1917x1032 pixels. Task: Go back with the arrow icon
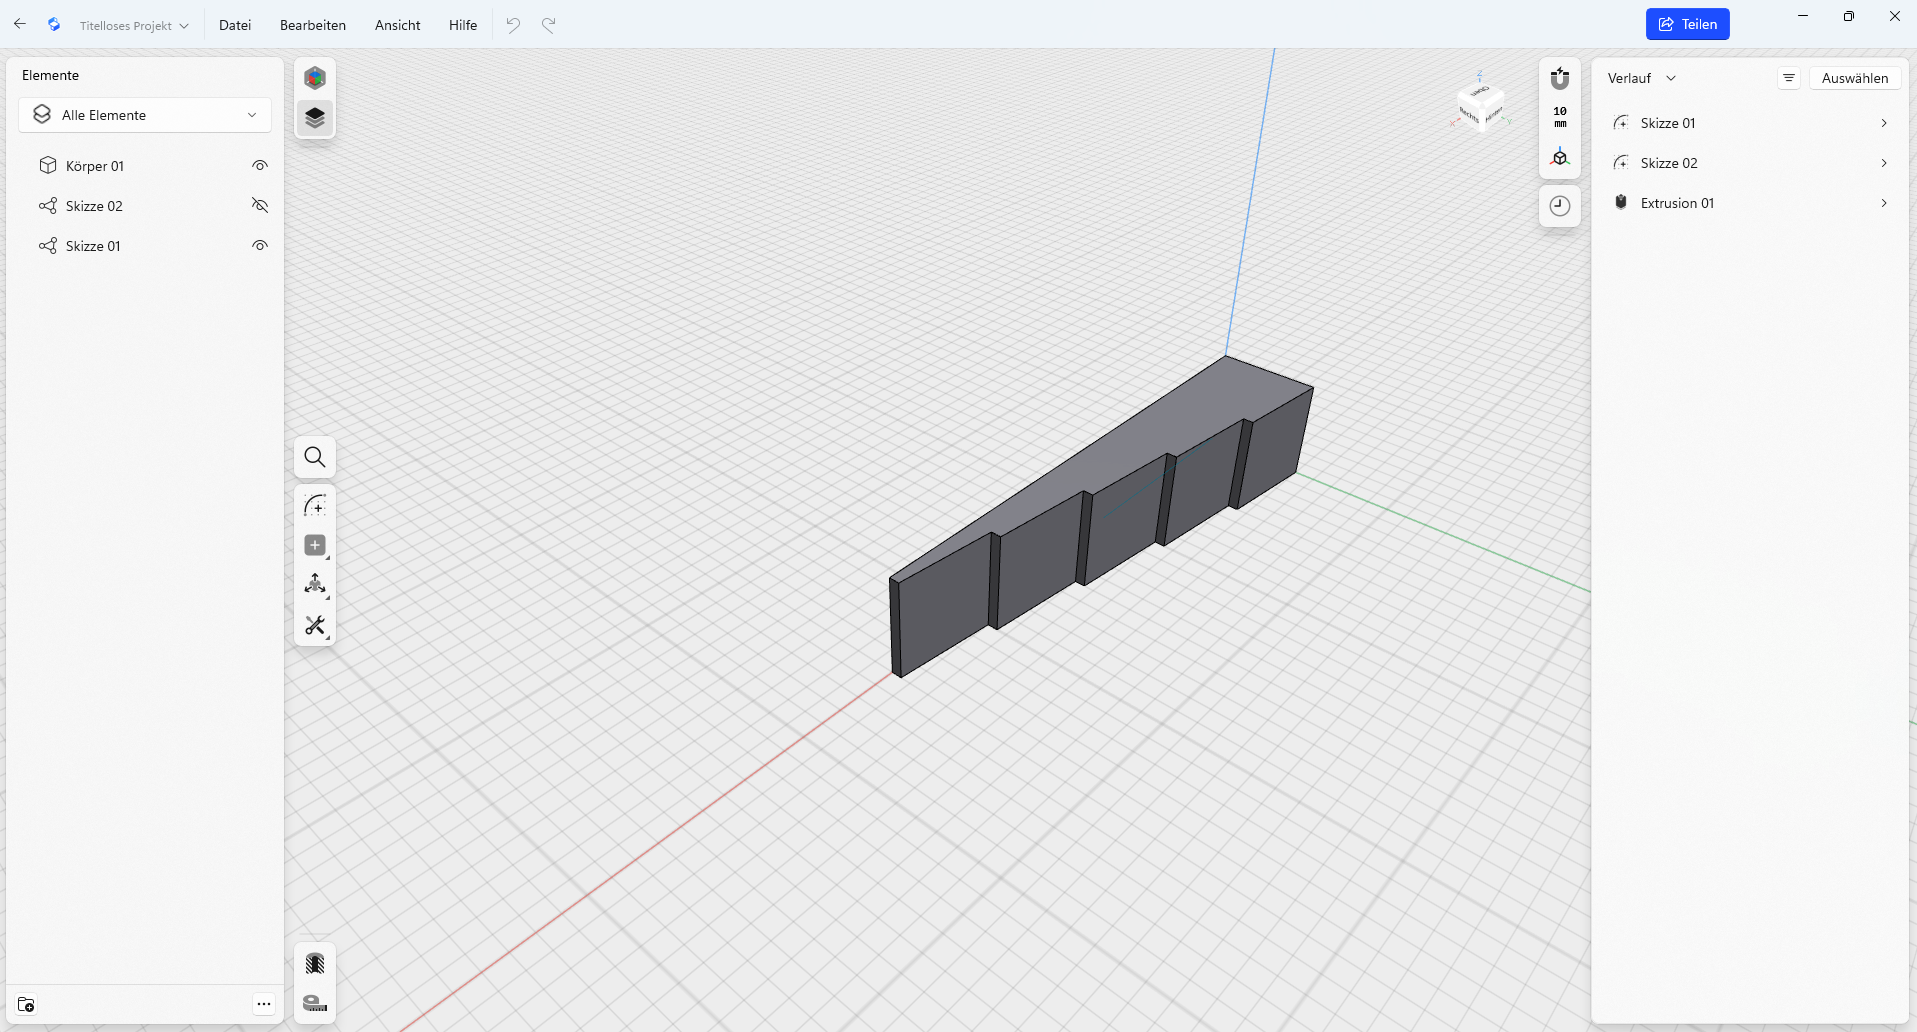pos(20,24)
